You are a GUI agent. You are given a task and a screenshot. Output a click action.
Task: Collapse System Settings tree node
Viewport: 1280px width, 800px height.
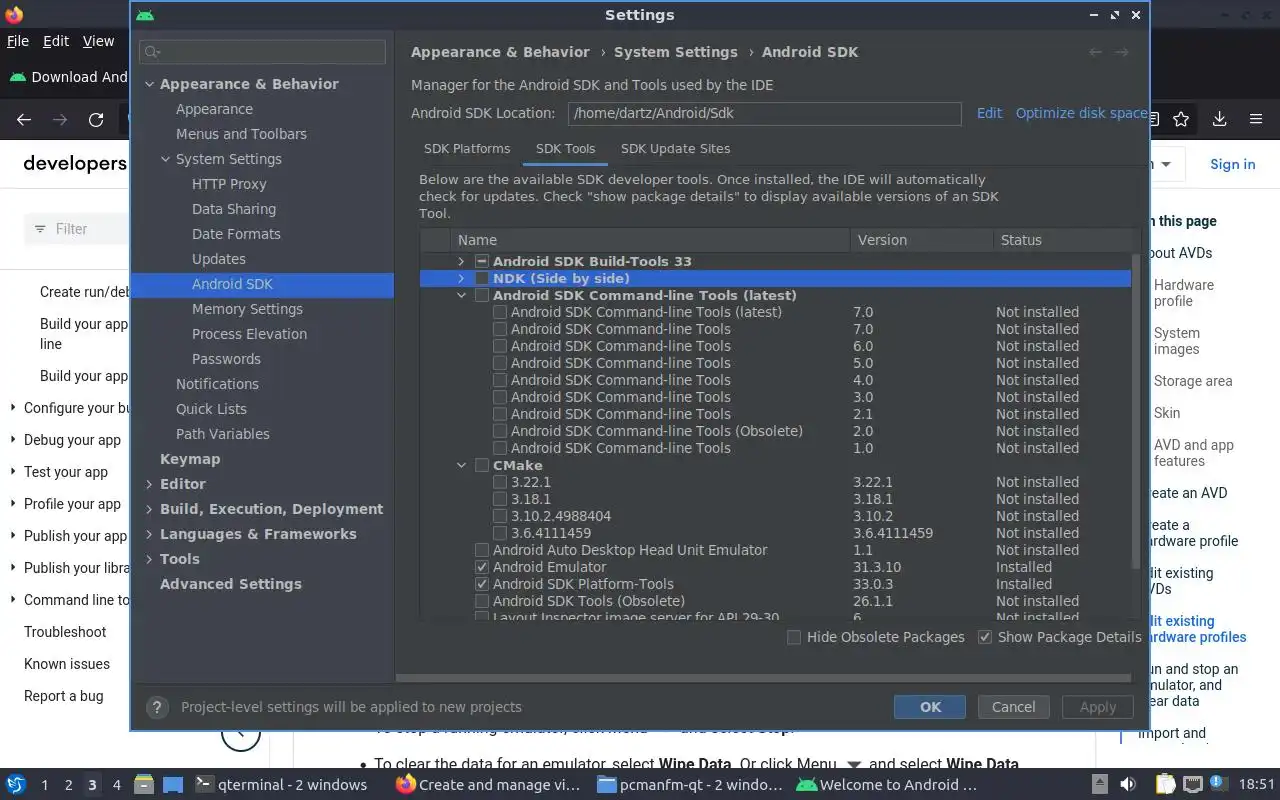pos(165,159)
